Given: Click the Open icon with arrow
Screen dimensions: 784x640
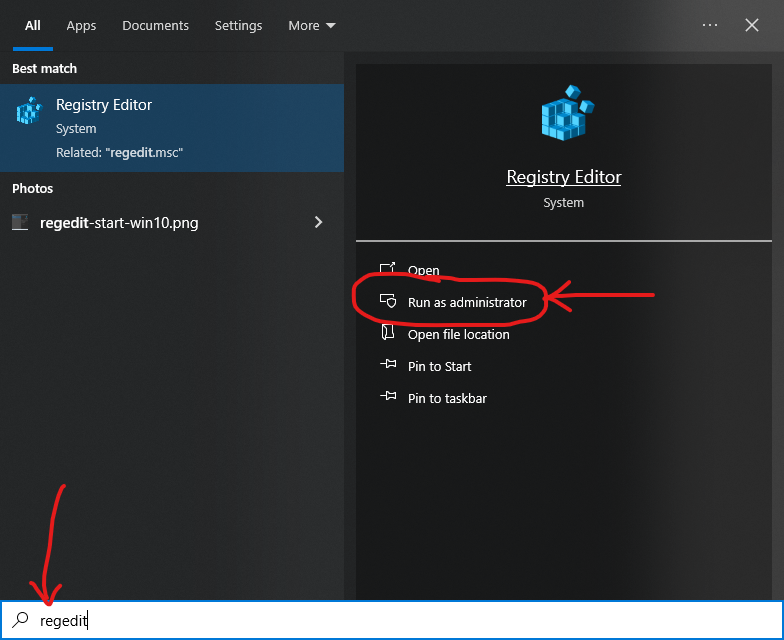Looking at the screenshot, I should point(388,268).
